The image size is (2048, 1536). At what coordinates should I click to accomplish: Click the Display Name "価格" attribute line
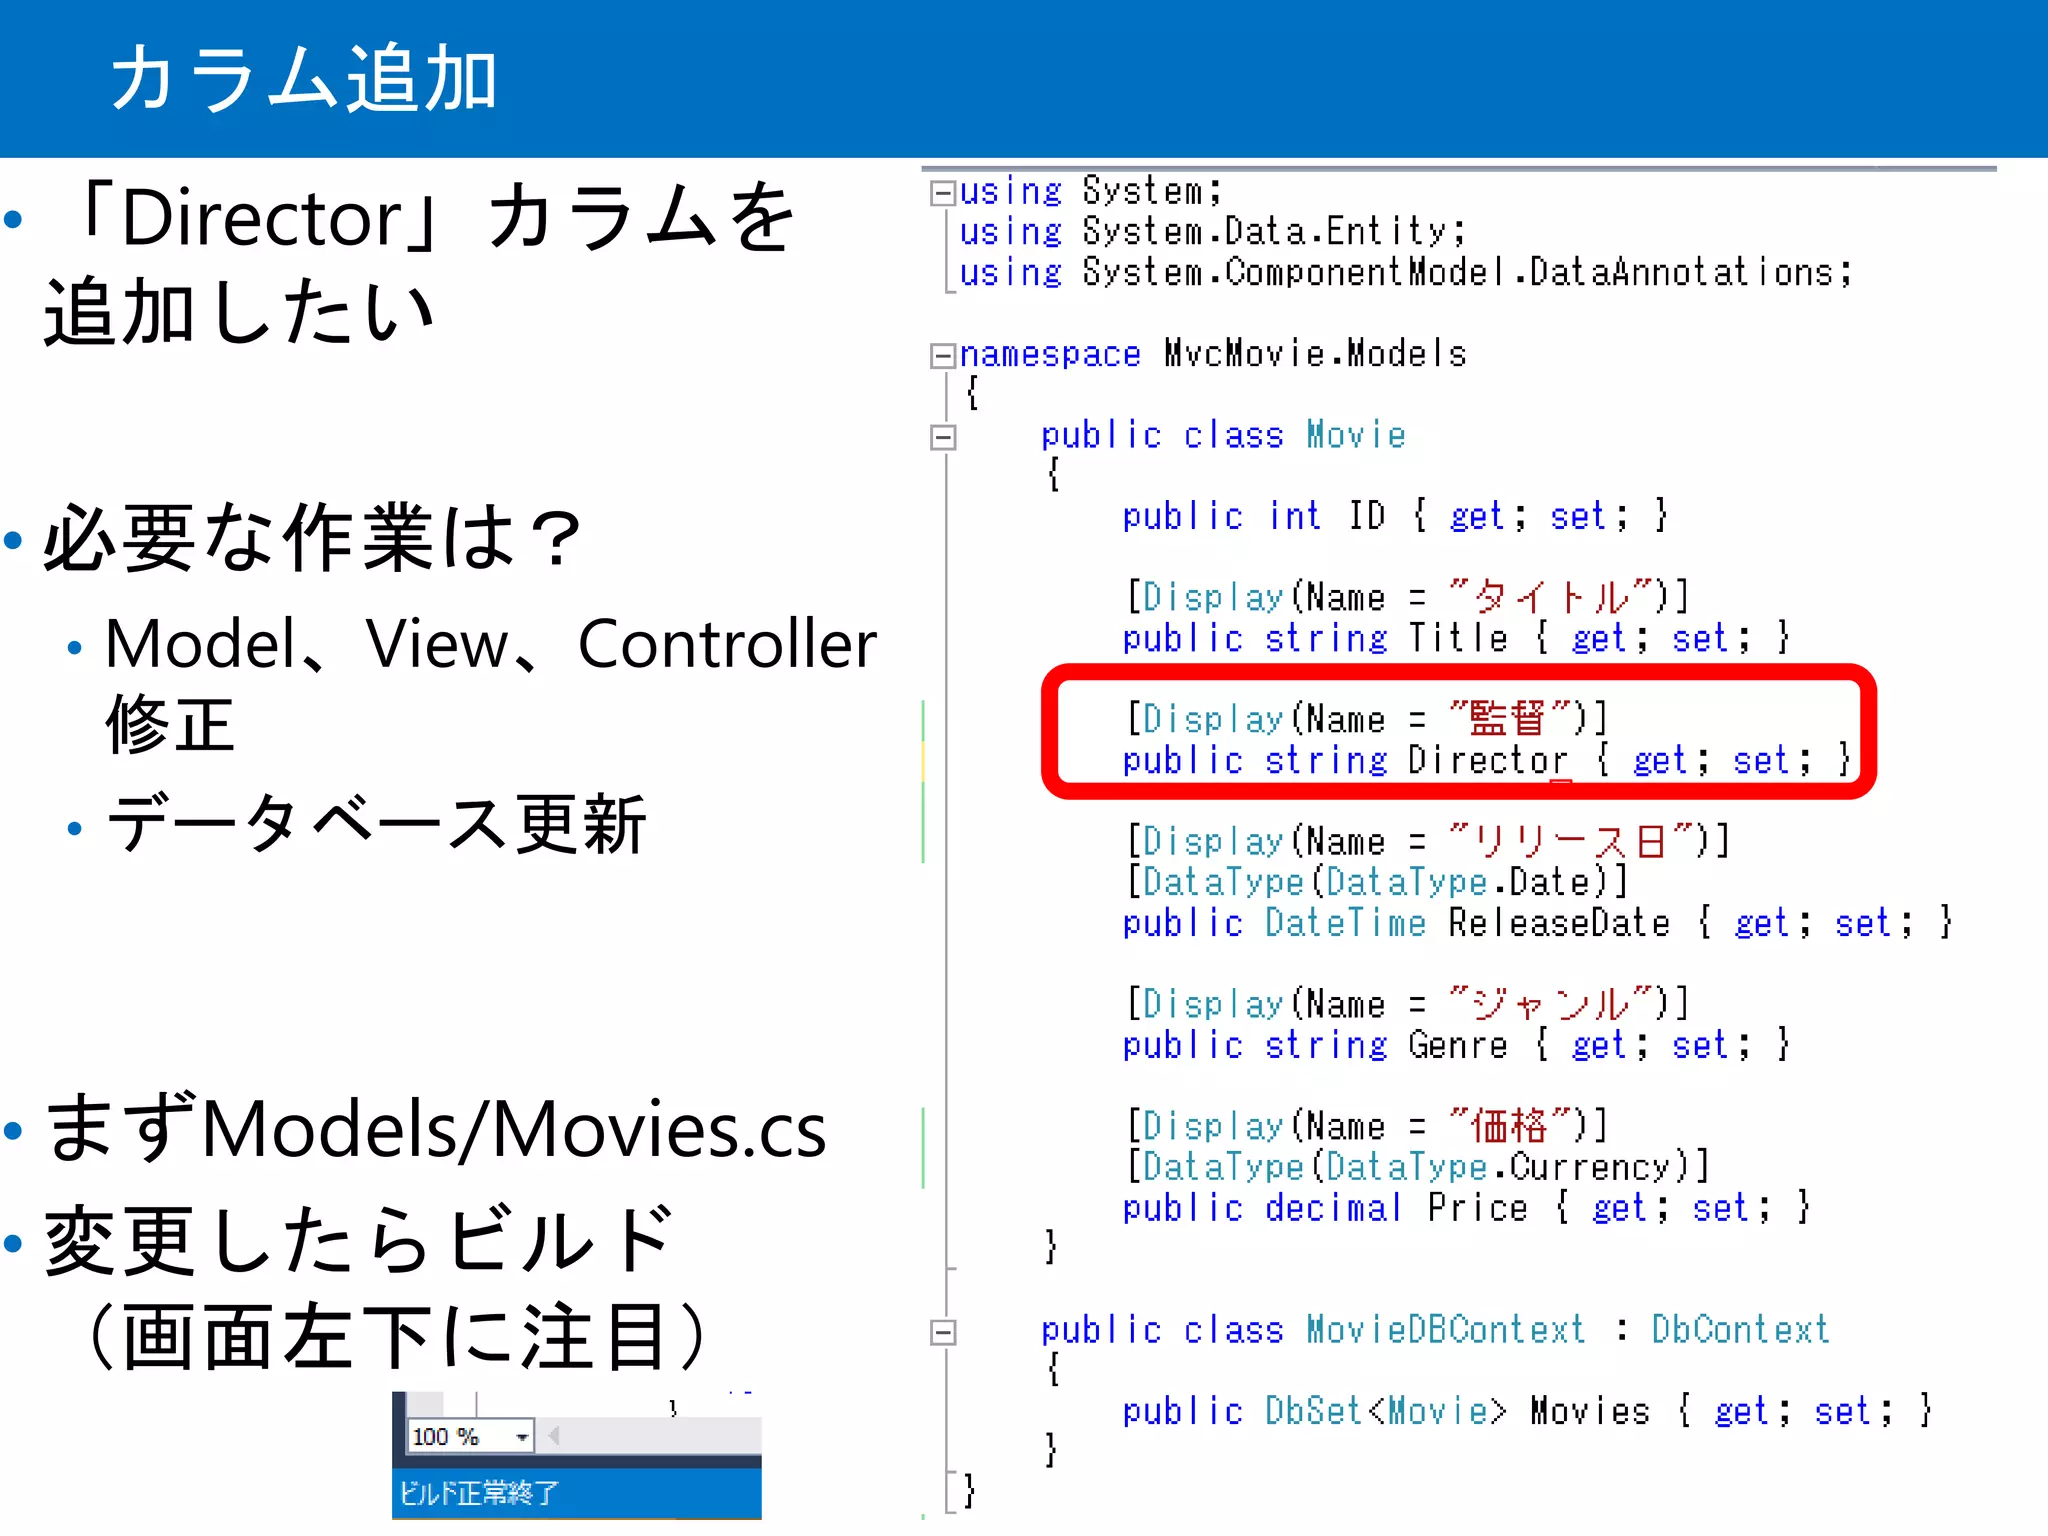pyautogui.click(x=1367, y=1126)
